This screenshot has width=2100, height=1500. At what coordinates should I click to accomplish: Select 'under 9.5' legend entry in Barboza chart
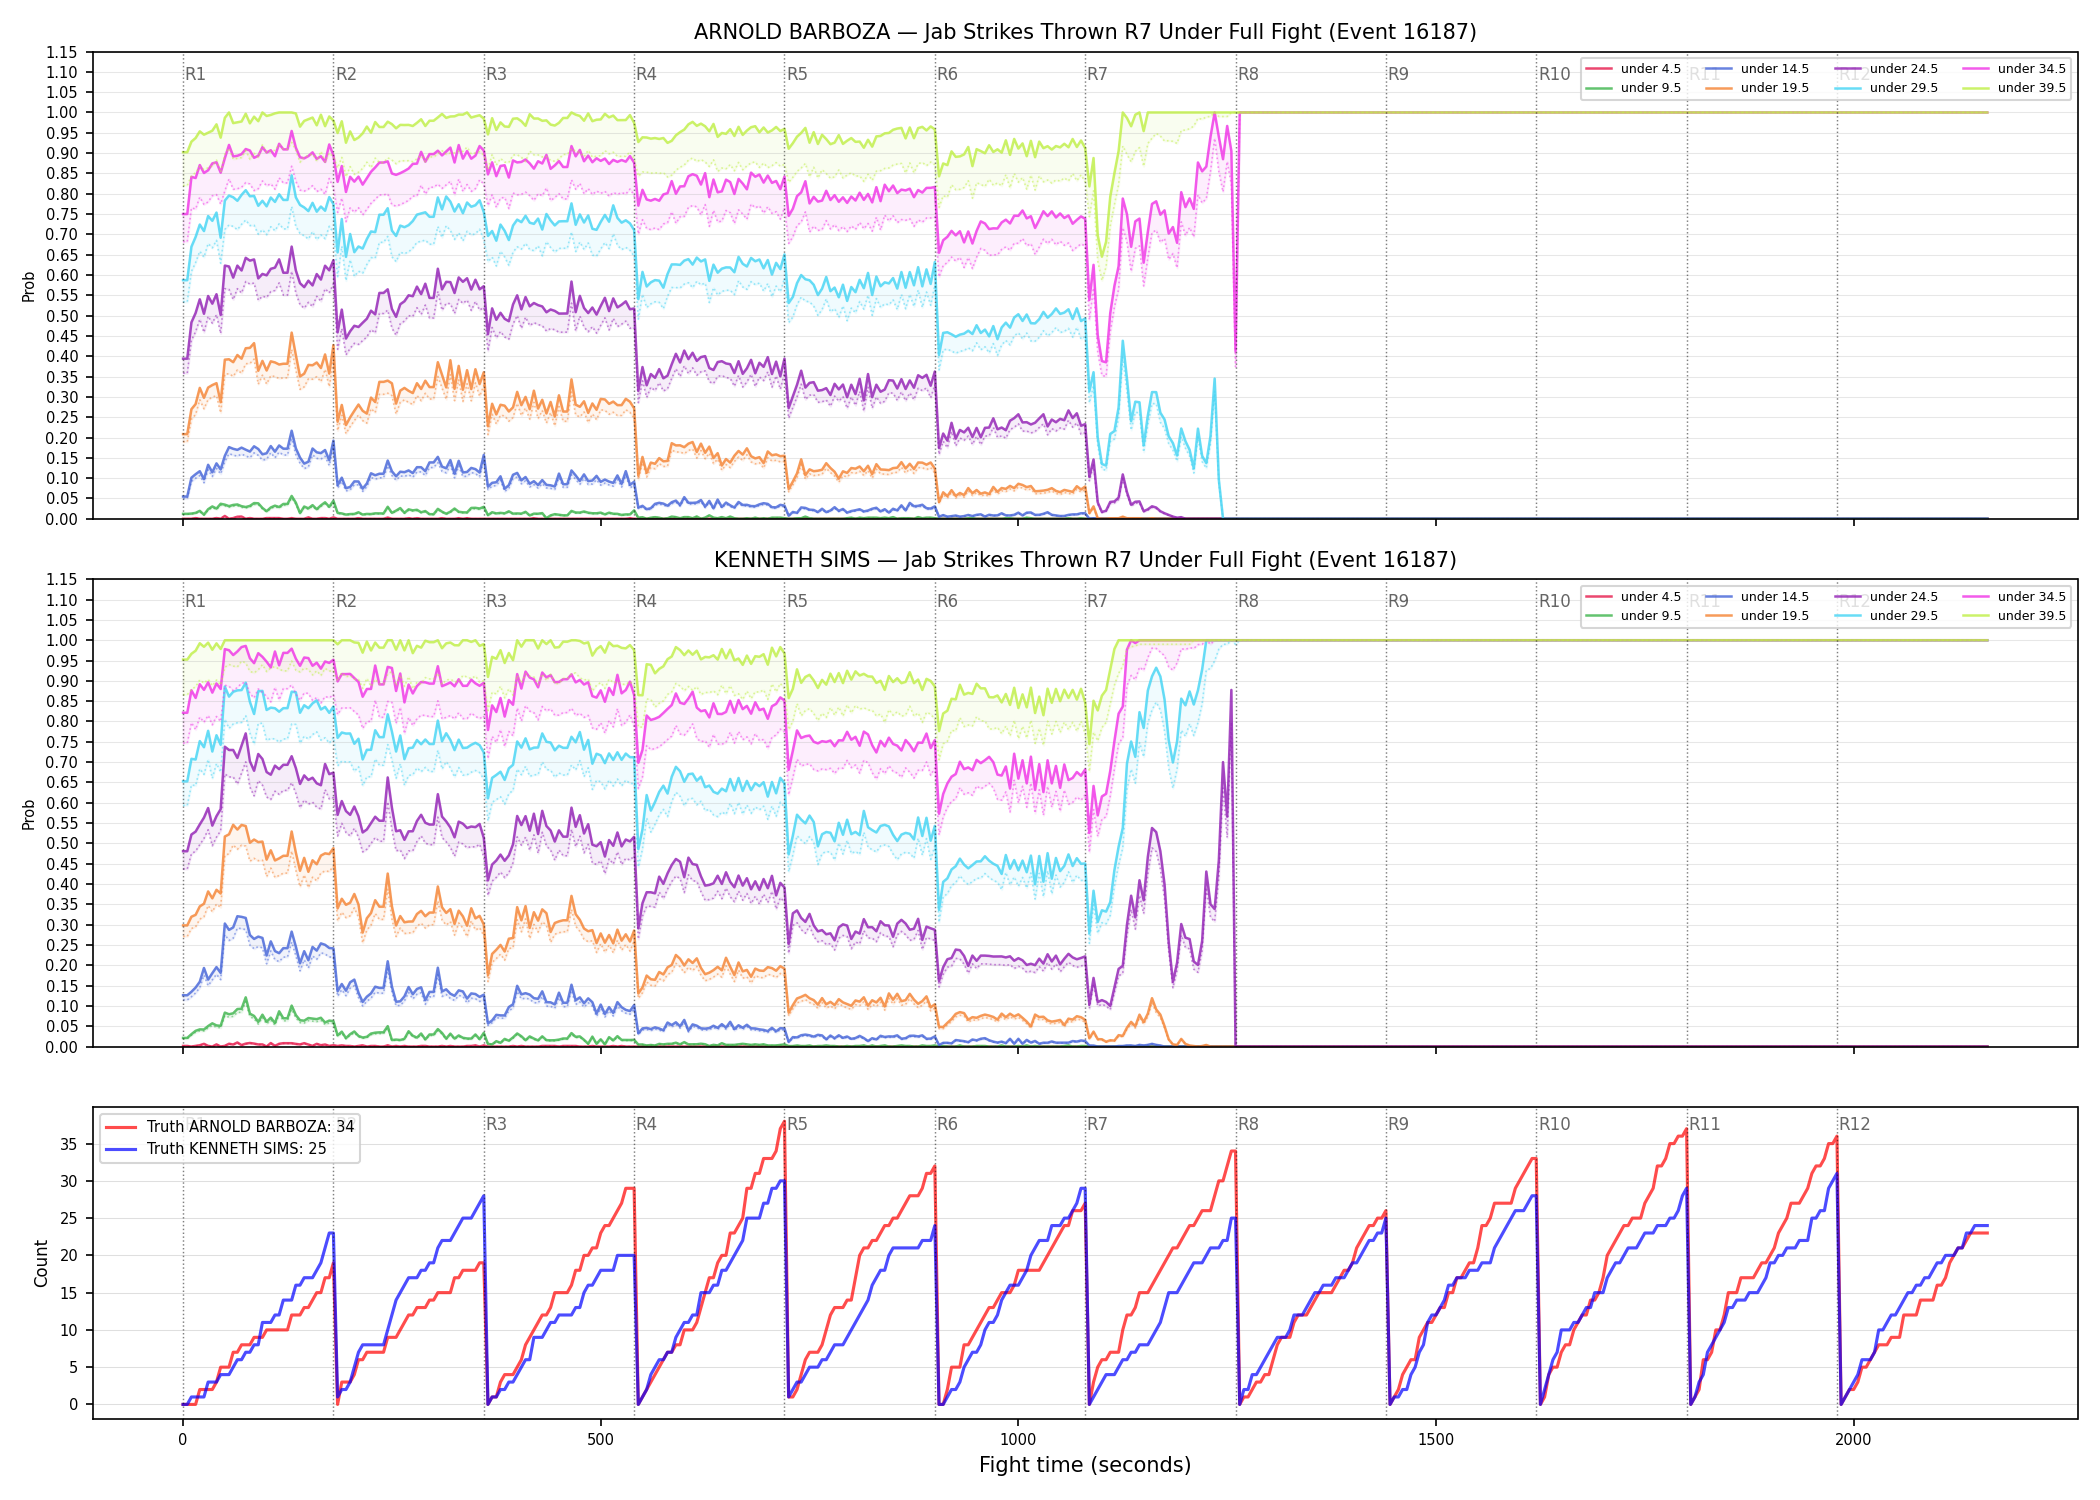pos(1634,88)
